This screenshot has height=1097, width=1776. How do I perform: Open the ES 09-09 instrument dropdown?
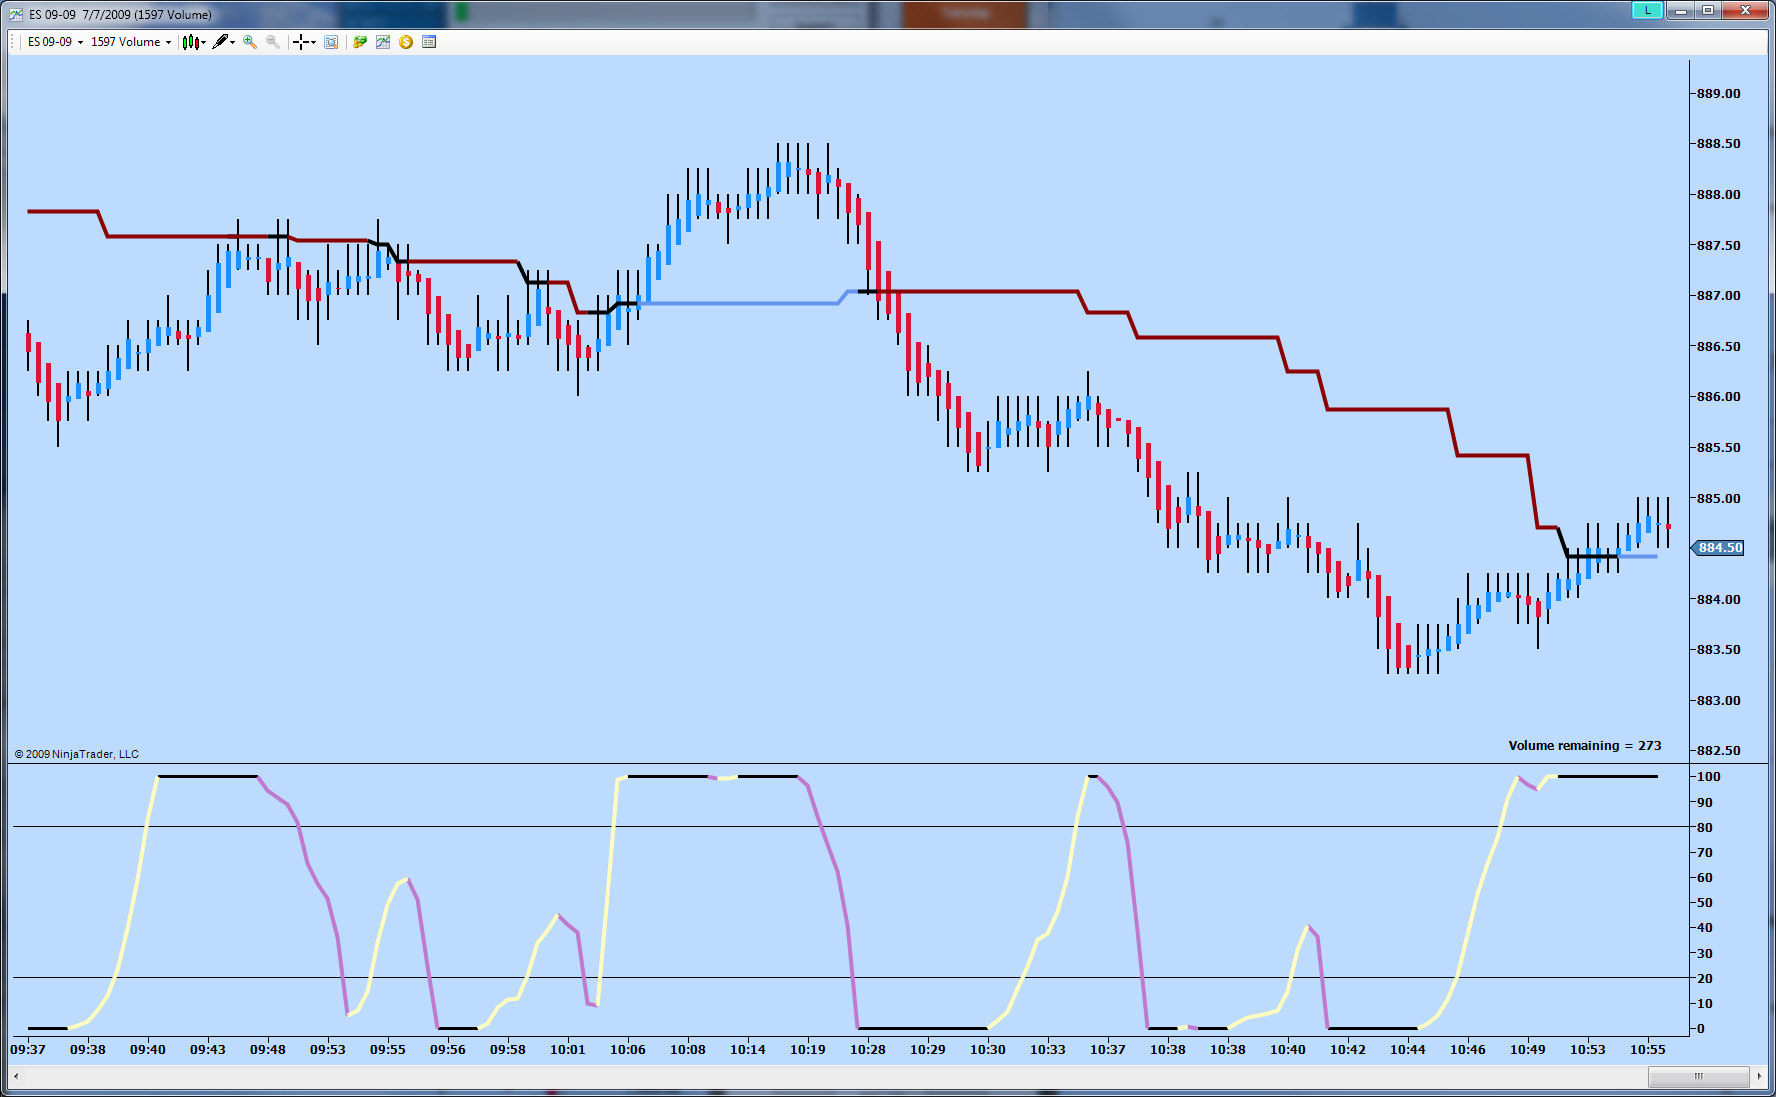(55, 42)
